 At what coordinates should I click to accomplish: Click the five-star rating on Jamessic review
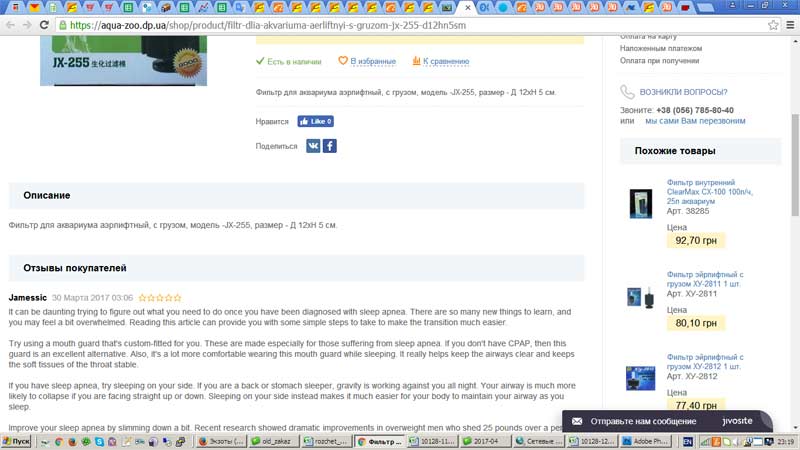160,298
